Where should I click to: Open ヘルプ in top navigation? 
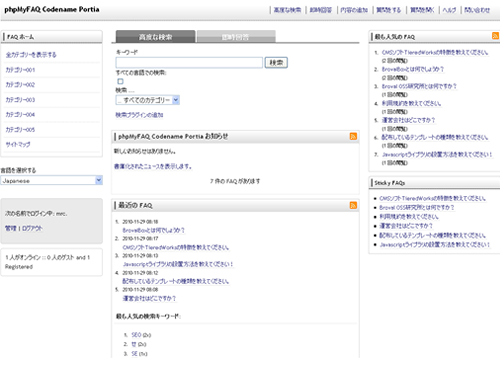(449, 10)
